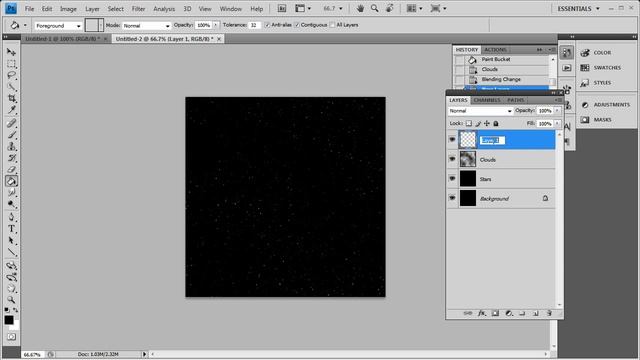Click the Add layer style fx icon
640x360 pixels.
tap(482, 313)
